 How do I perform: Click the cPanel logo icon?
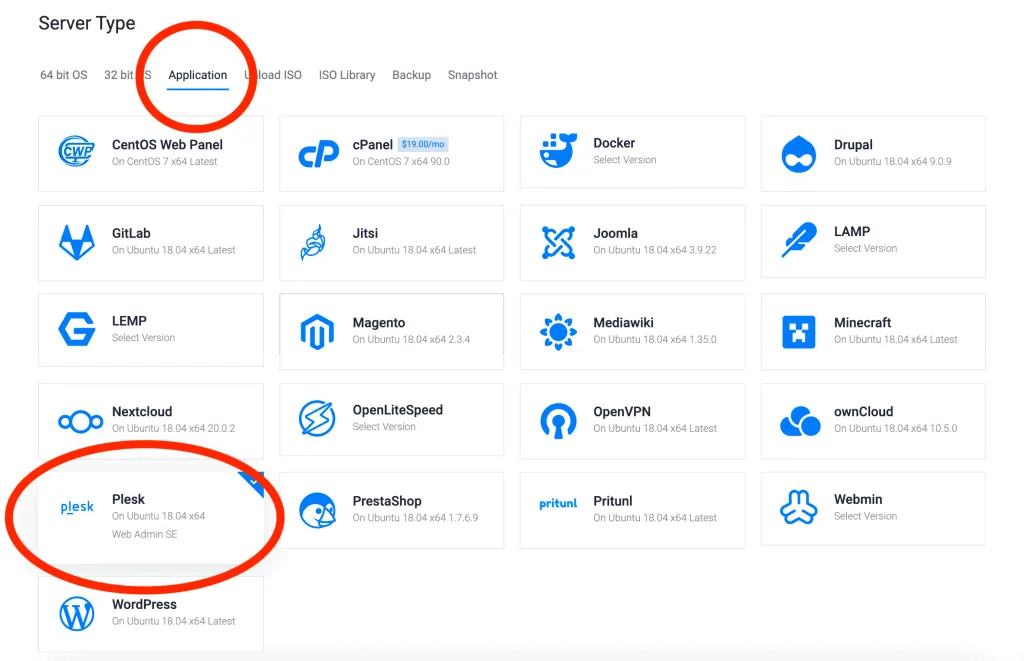point(317,151)
